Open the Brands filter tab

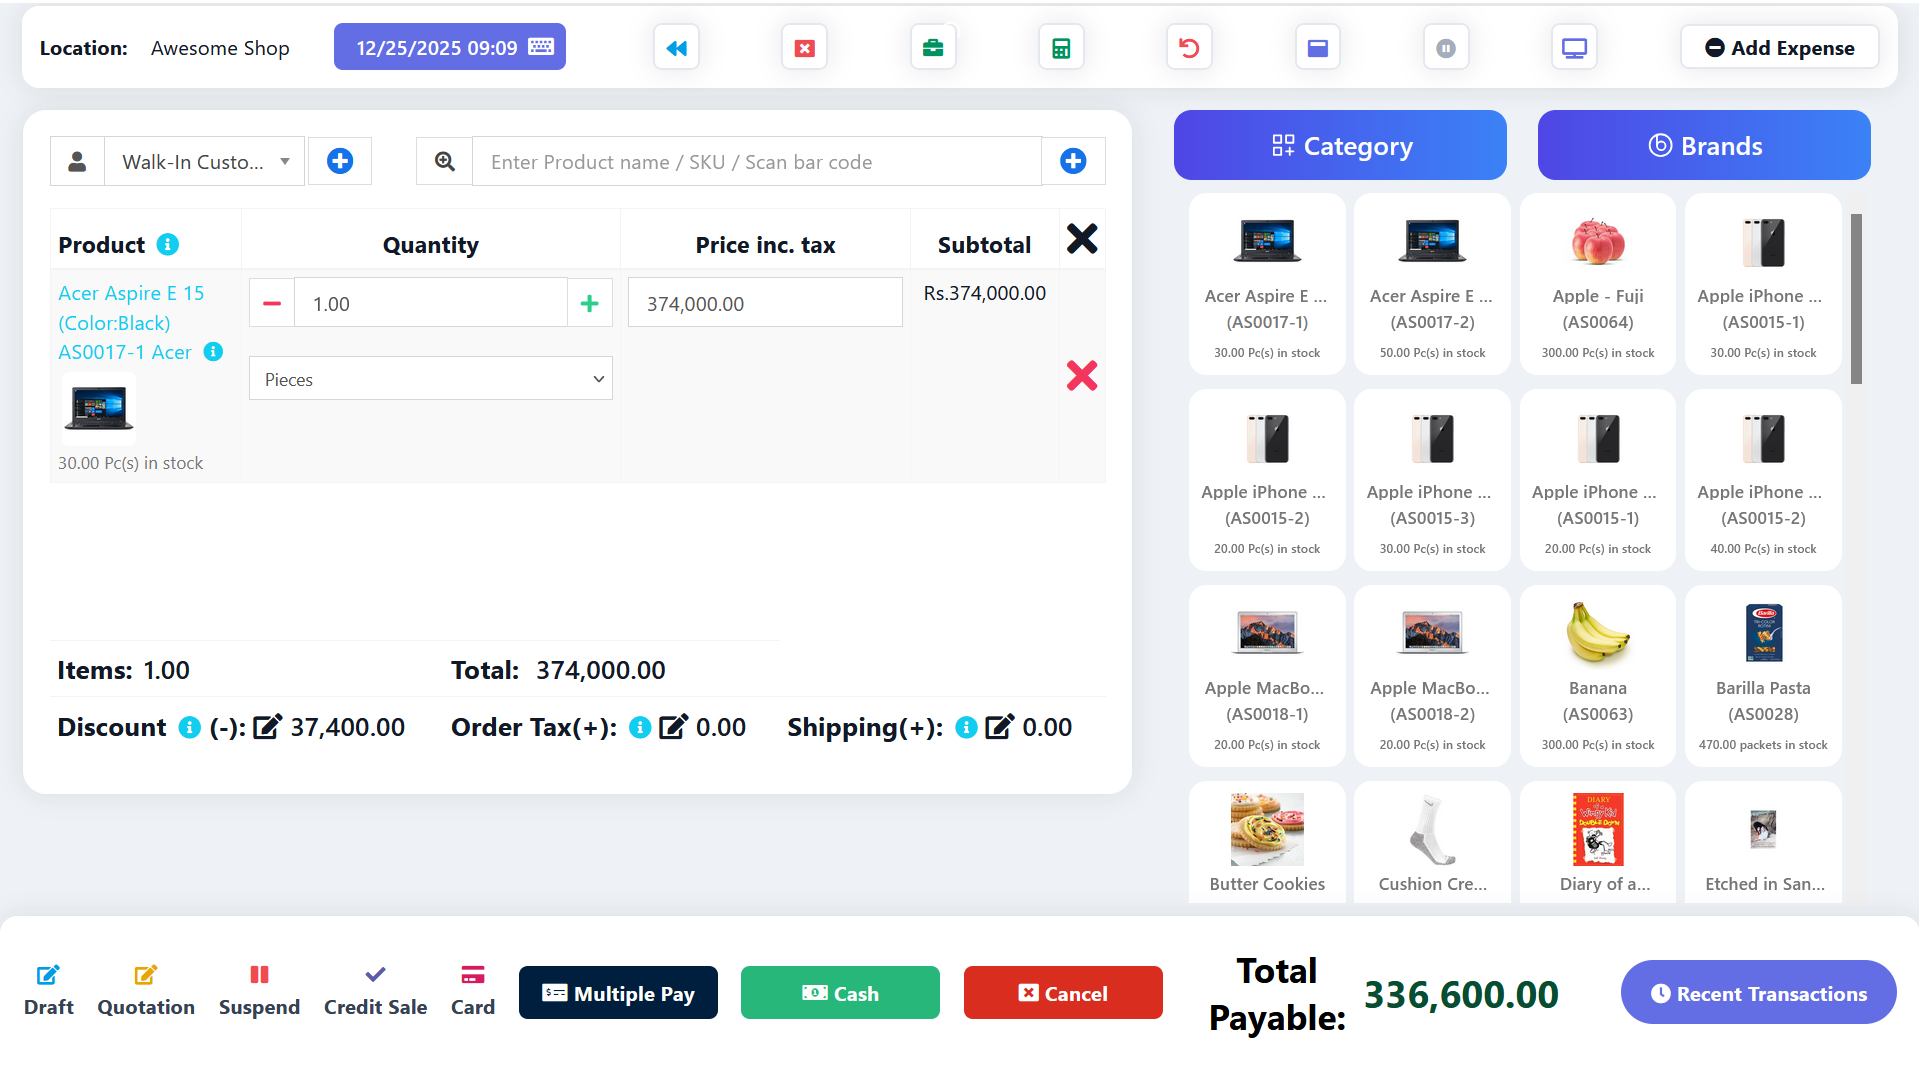point(1703,146)
